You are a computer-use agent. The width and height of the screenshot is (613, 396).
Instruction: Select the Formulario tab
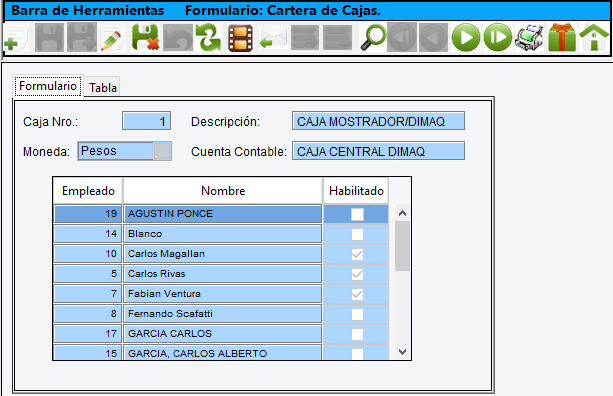[x=48, y=86]
